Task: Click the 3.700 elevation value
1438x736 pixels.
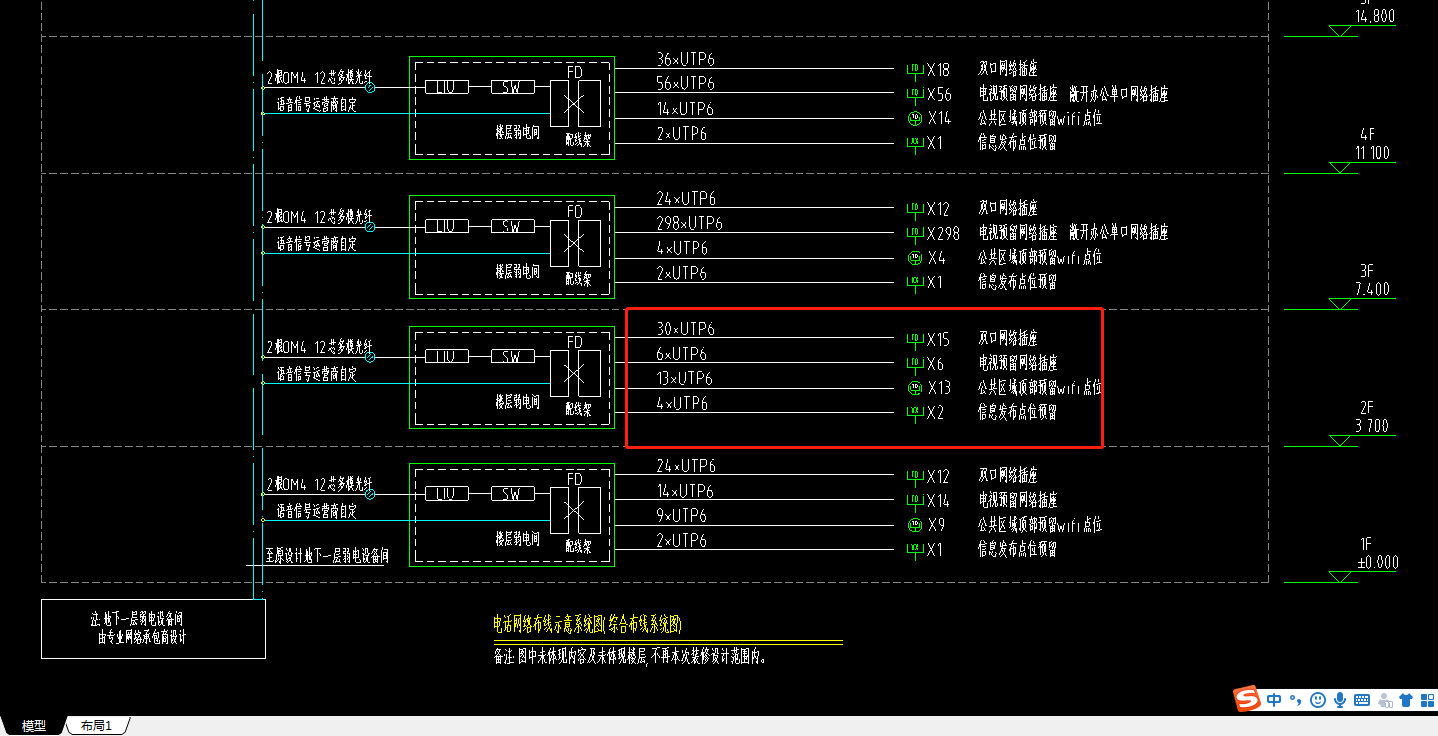Action: (x=1372, y=427)
